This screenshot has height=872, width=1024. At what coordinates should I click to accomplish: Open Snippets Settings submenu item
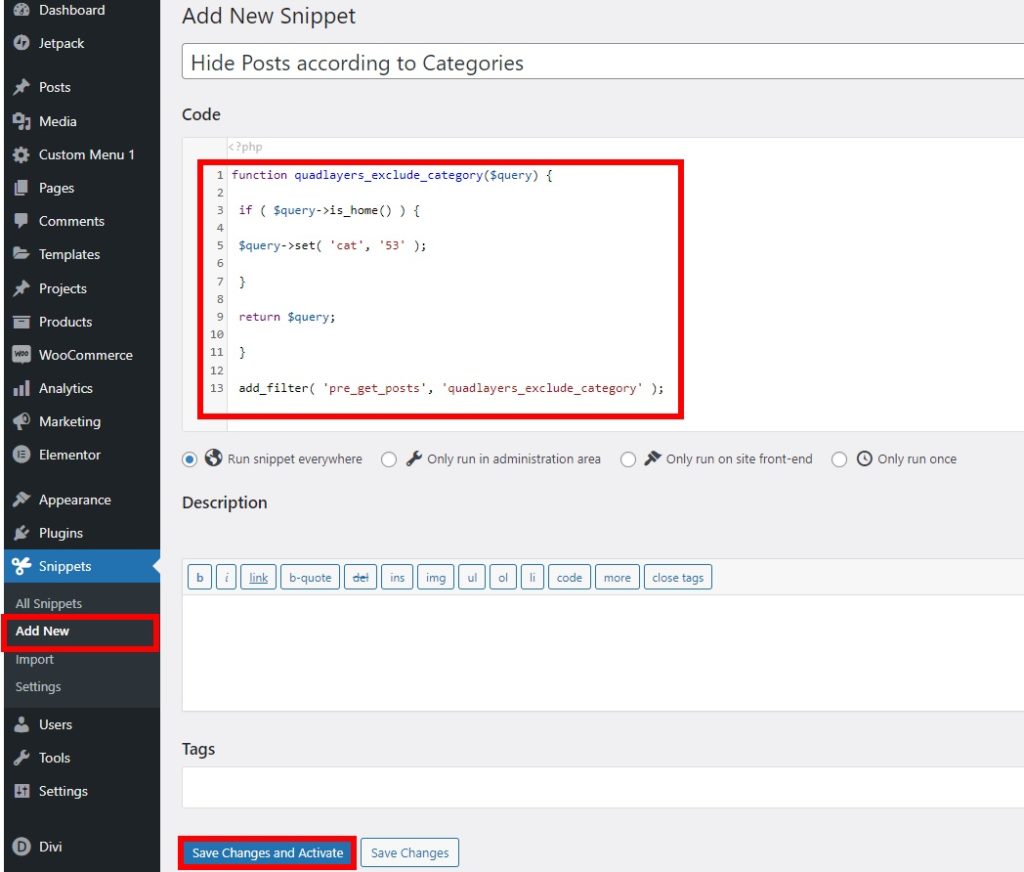(38, 686)
